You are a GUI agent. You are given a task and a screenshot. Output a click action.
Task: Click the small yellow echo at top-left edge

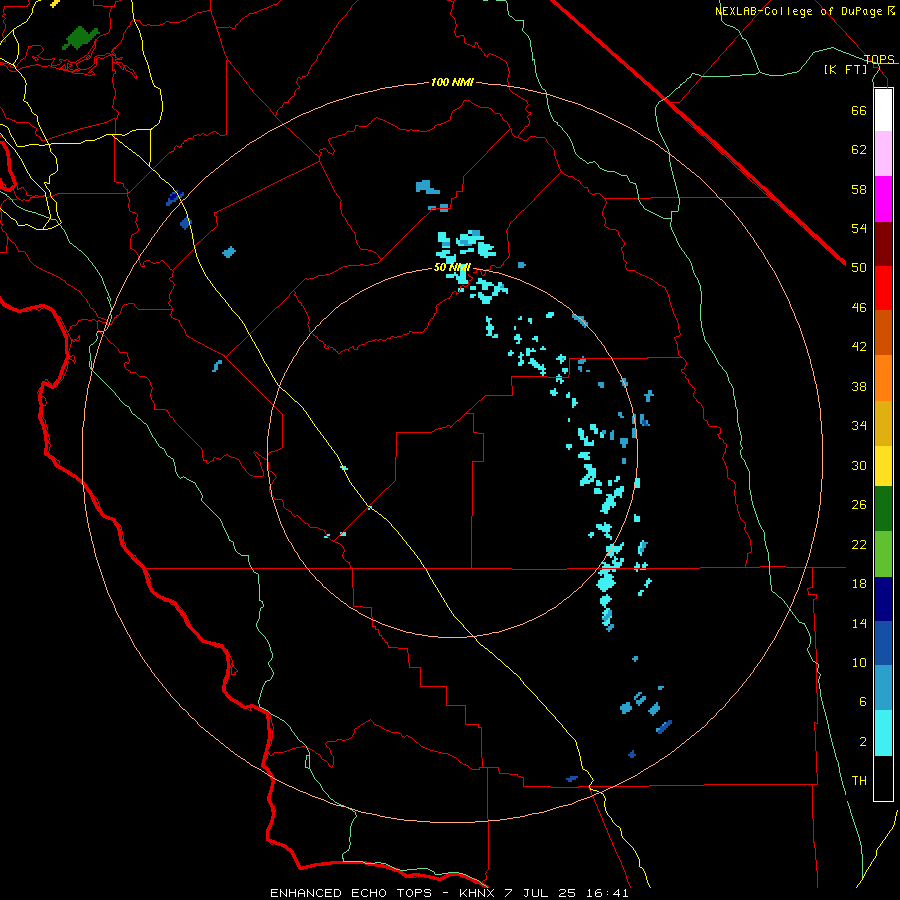[x=55, y=3]
